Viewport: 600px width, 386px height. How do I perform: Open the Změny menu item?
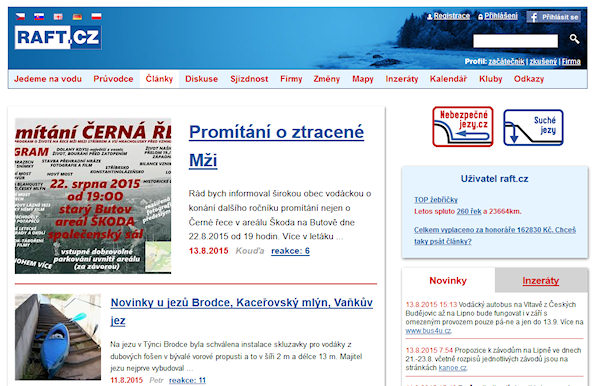tap(327, 79)
